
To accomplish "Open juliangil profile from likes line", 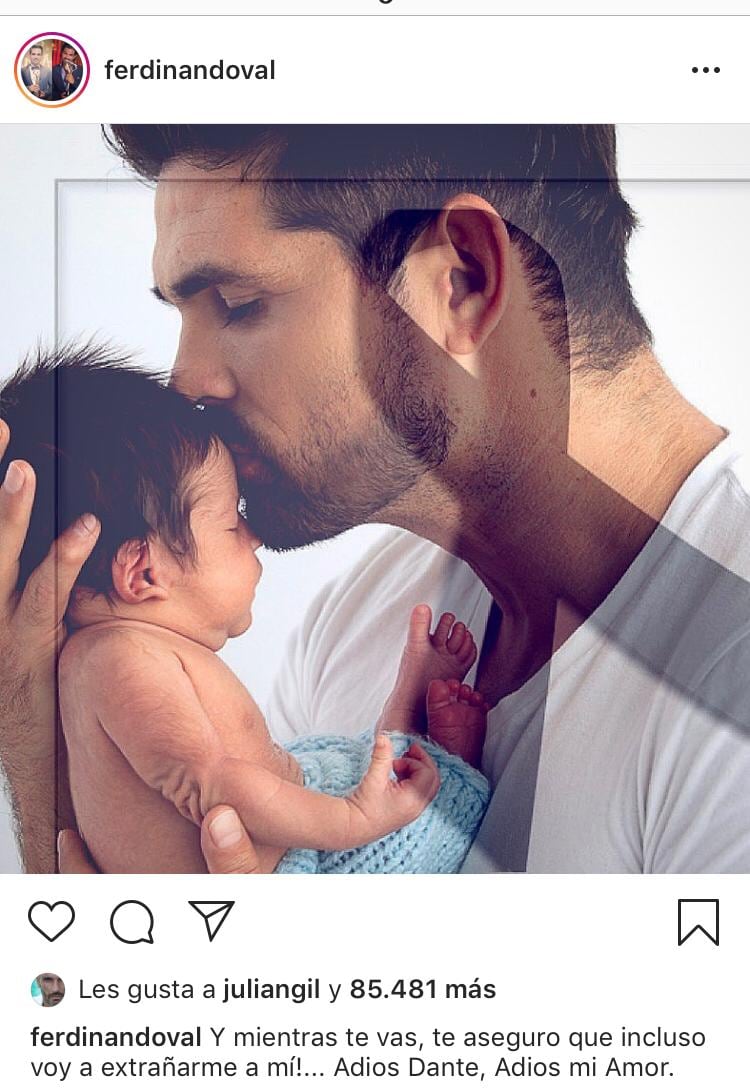I will pyautogui.click(x=271, y=989).
